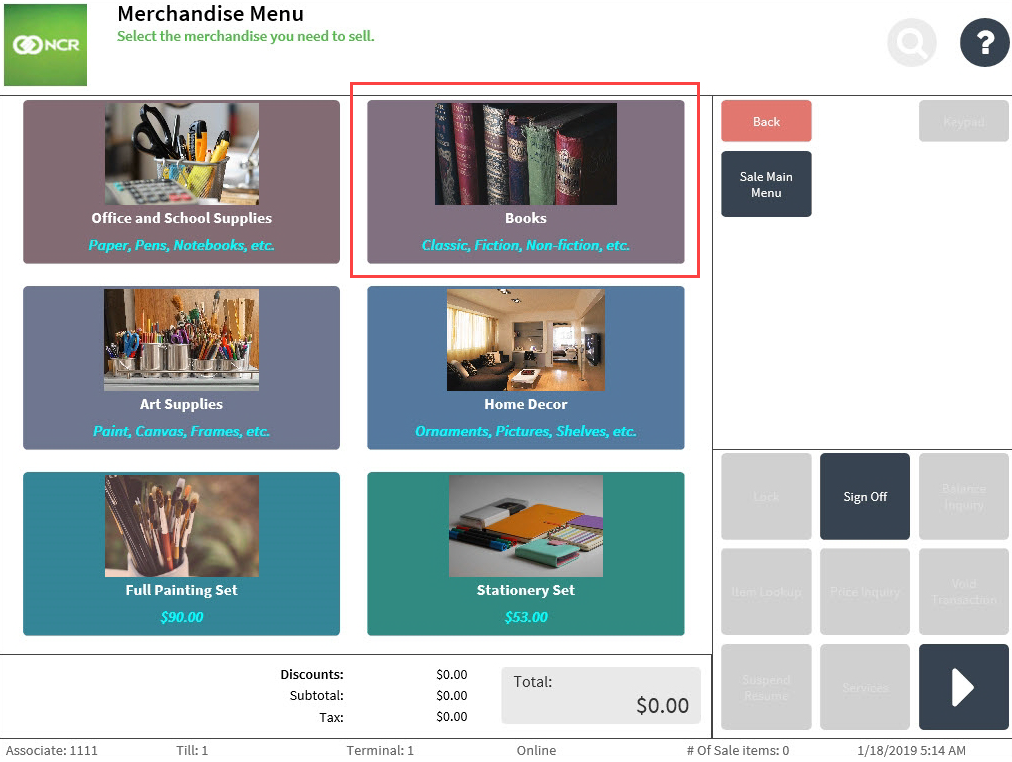The width and height of the screenshot is (1012, 762).
Task: Click the magnifying glass search icon
Action: point(911,43)
